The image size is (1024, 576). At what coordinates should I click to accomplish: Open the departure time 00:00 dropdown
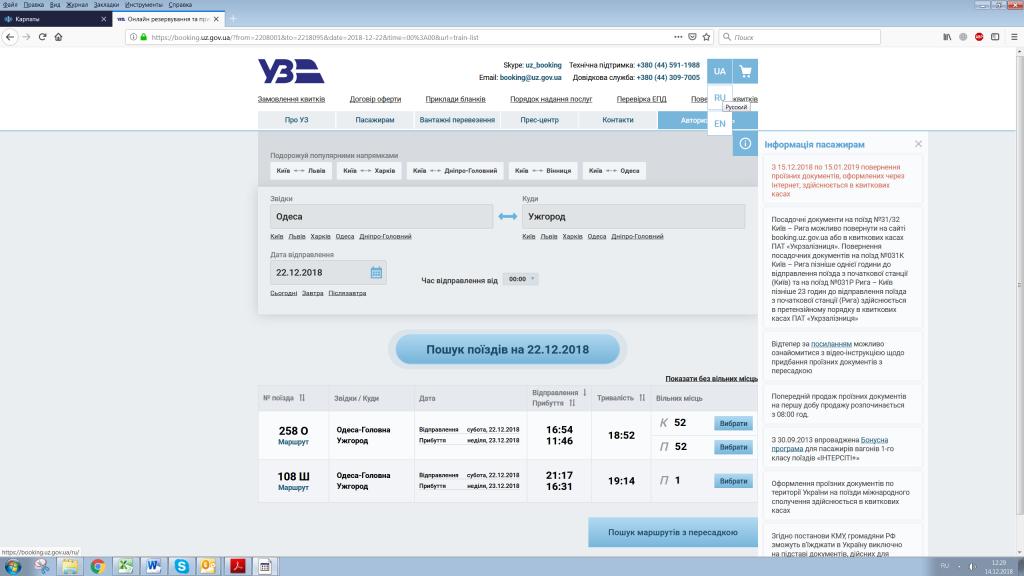click(520, 279)
